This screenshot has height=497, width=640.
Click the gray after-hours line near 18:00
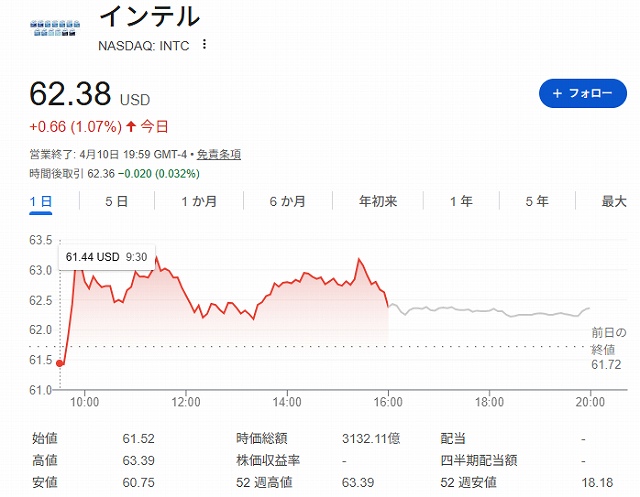tap(489, 311)
